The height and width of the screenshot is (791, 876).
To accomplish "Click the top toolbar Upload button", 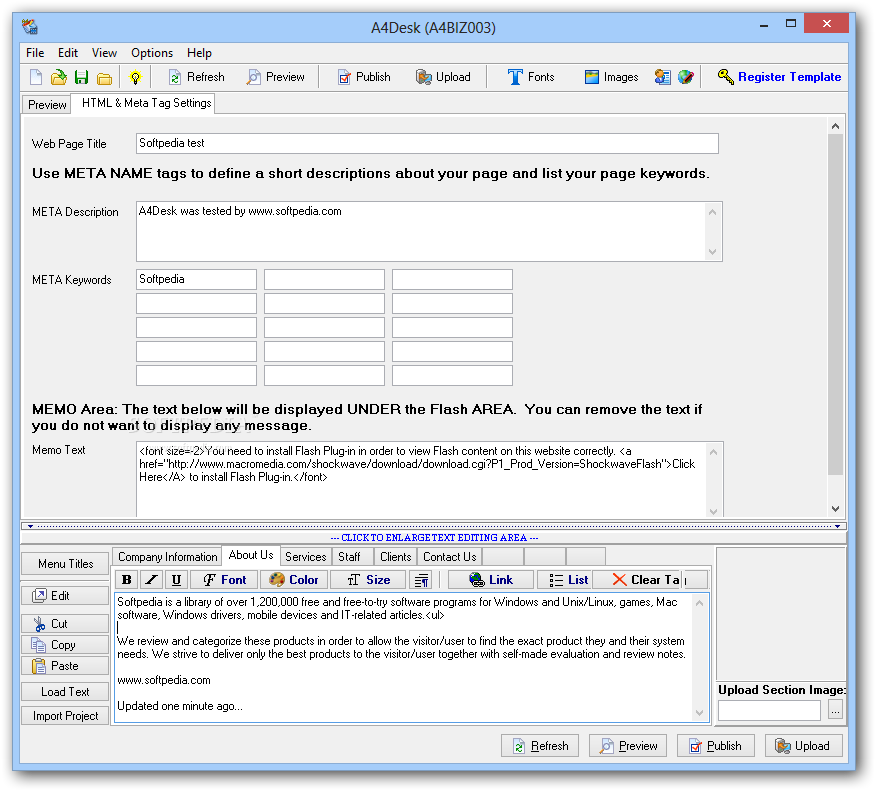I will [444, 77].
